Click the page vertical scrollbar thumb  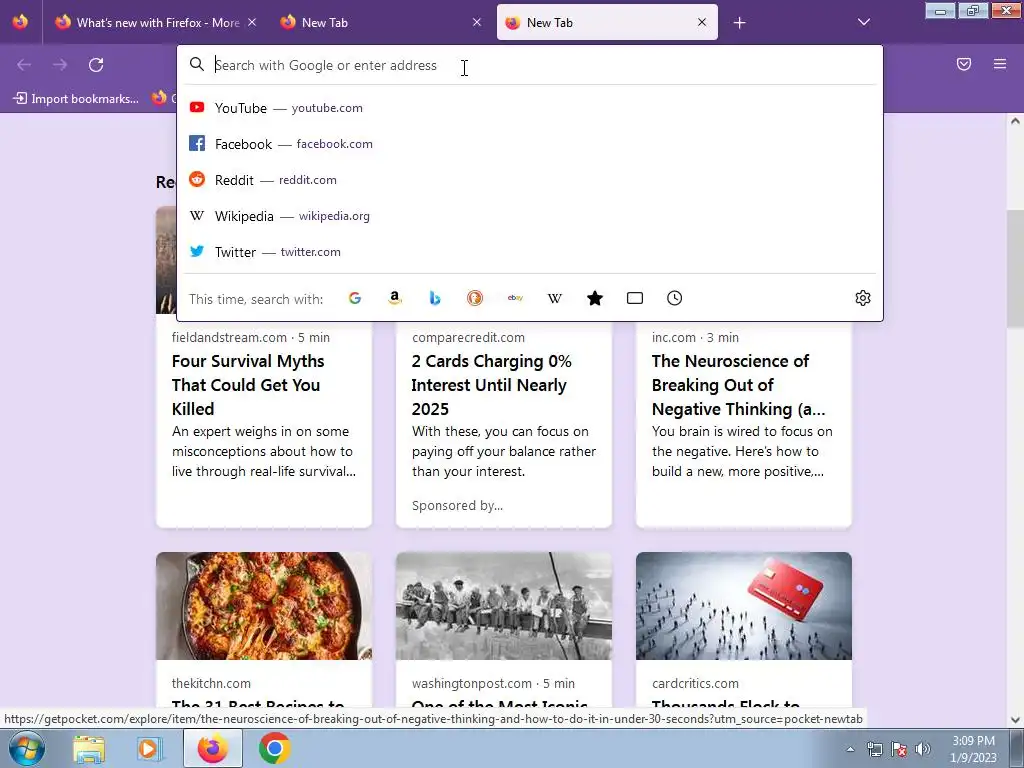tap(1015, 269)
